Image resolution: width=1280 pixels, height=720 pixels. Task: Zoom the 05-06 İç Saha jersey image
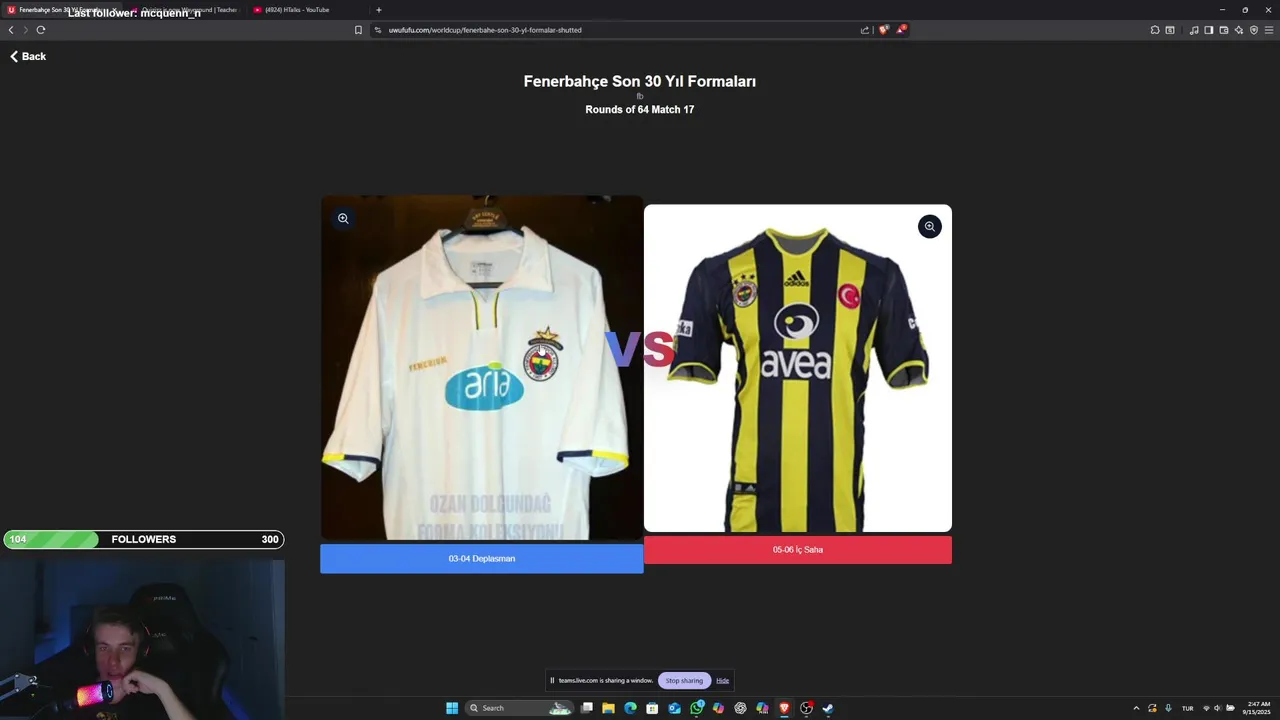[929, 227]
